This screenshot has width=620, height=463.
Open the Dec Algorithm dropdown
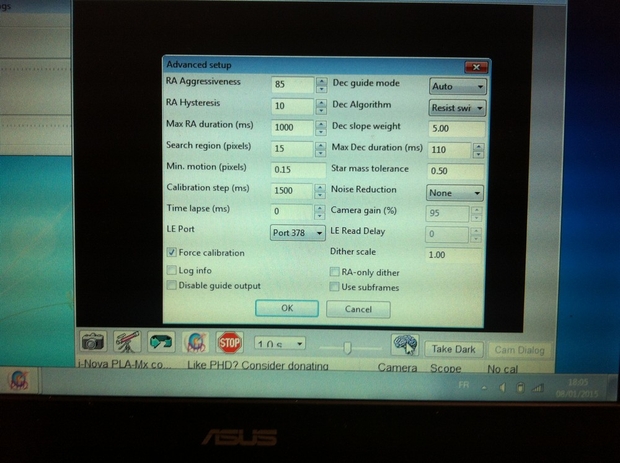[457, 108]
